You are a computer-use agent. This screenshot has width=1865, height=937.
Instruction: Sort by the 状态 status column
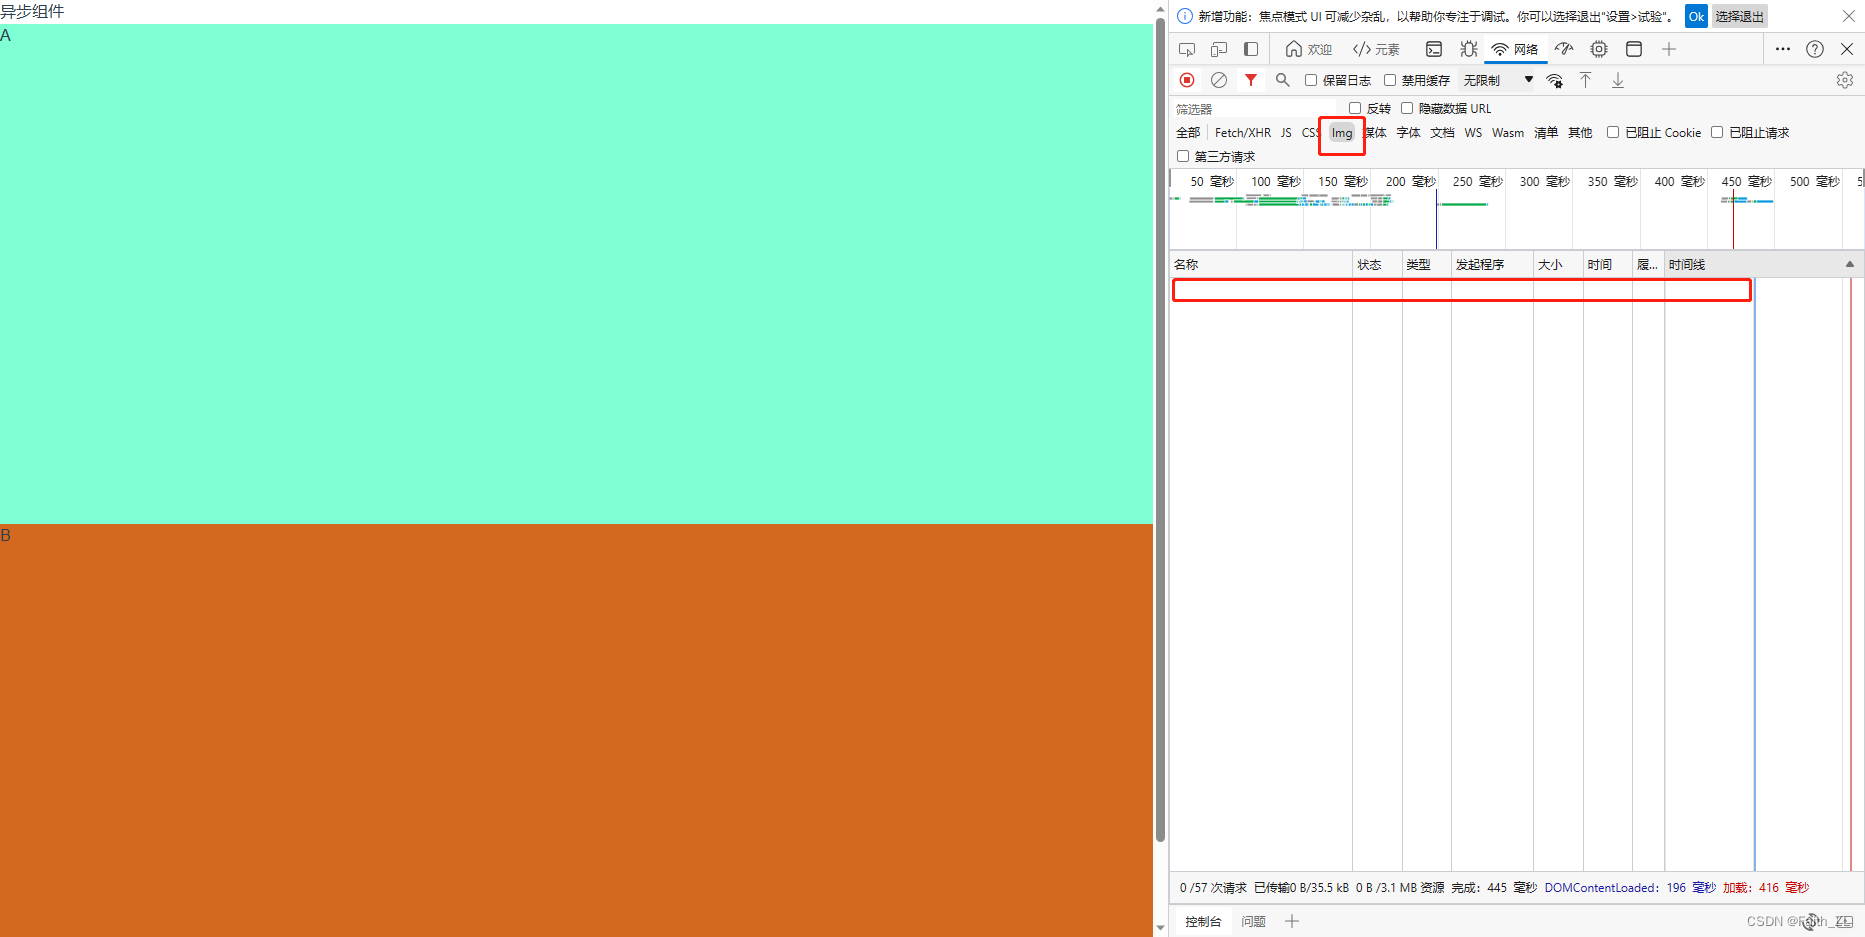click(x=1377, y=264)
